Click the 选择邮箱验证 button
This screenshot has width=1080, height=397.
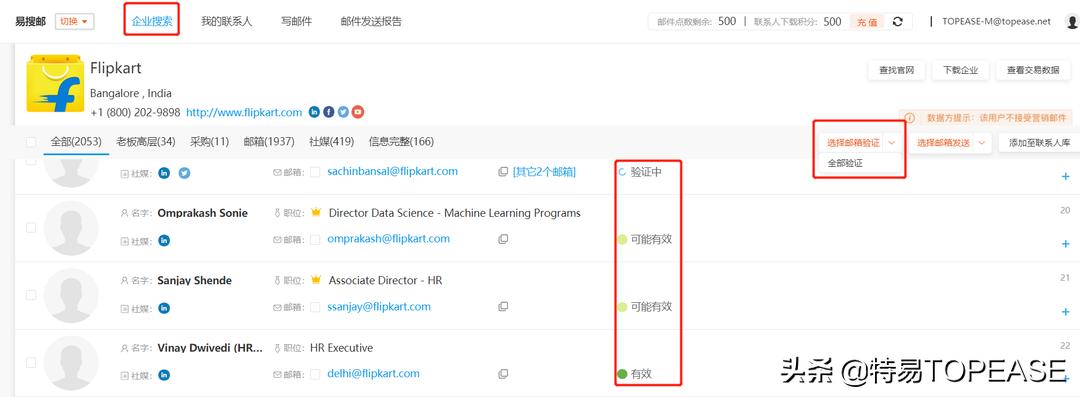[853, 143]
